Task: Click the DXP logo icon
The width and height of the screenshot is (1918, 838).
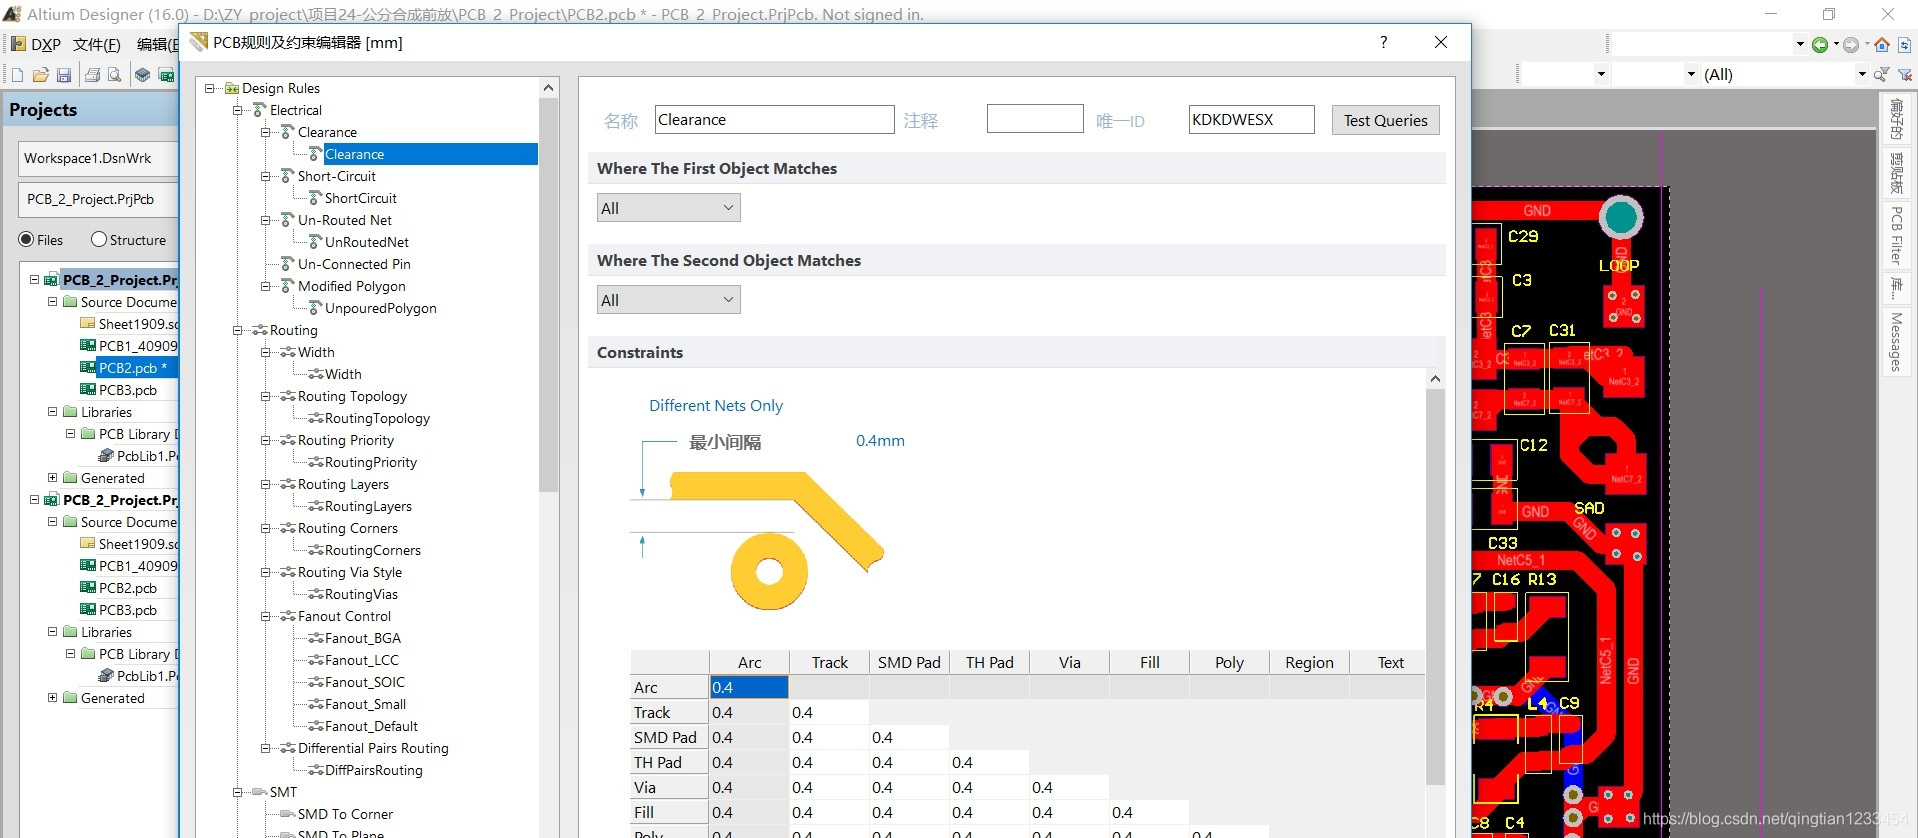Action: click(18, 44)
